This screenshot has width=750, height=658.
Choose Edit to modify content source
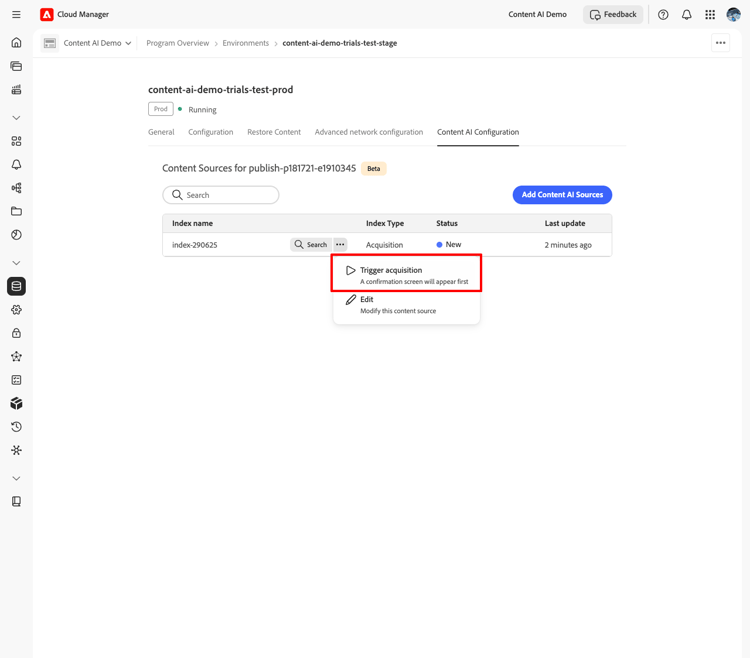click(x=406, y=305)
